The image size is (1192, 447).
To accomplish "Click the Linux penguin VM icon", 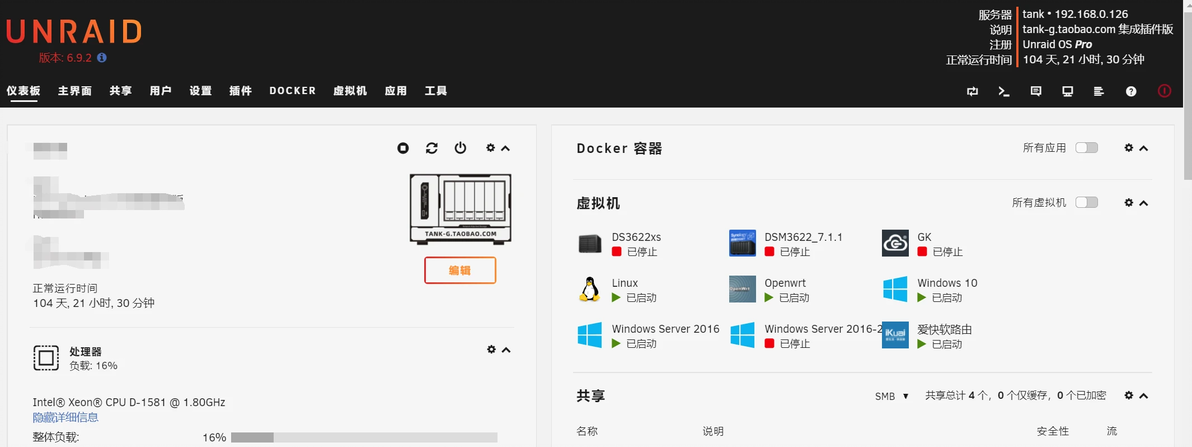I will [588, 290].
